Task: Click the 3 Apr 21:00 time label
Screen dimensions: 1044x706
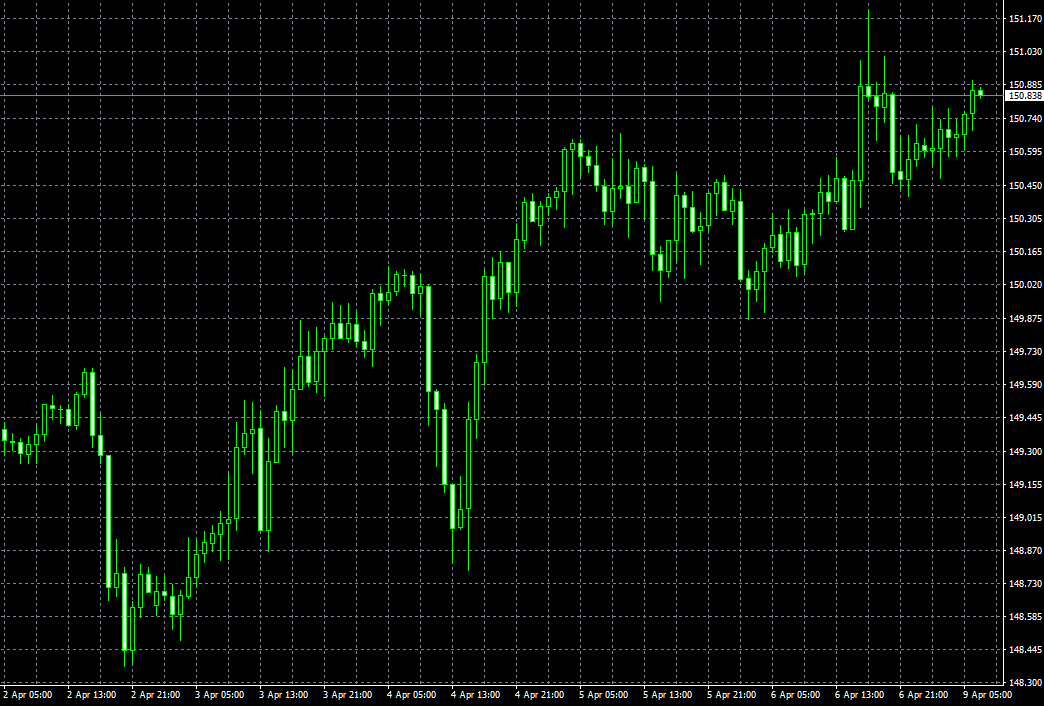Action: point(348,695)
